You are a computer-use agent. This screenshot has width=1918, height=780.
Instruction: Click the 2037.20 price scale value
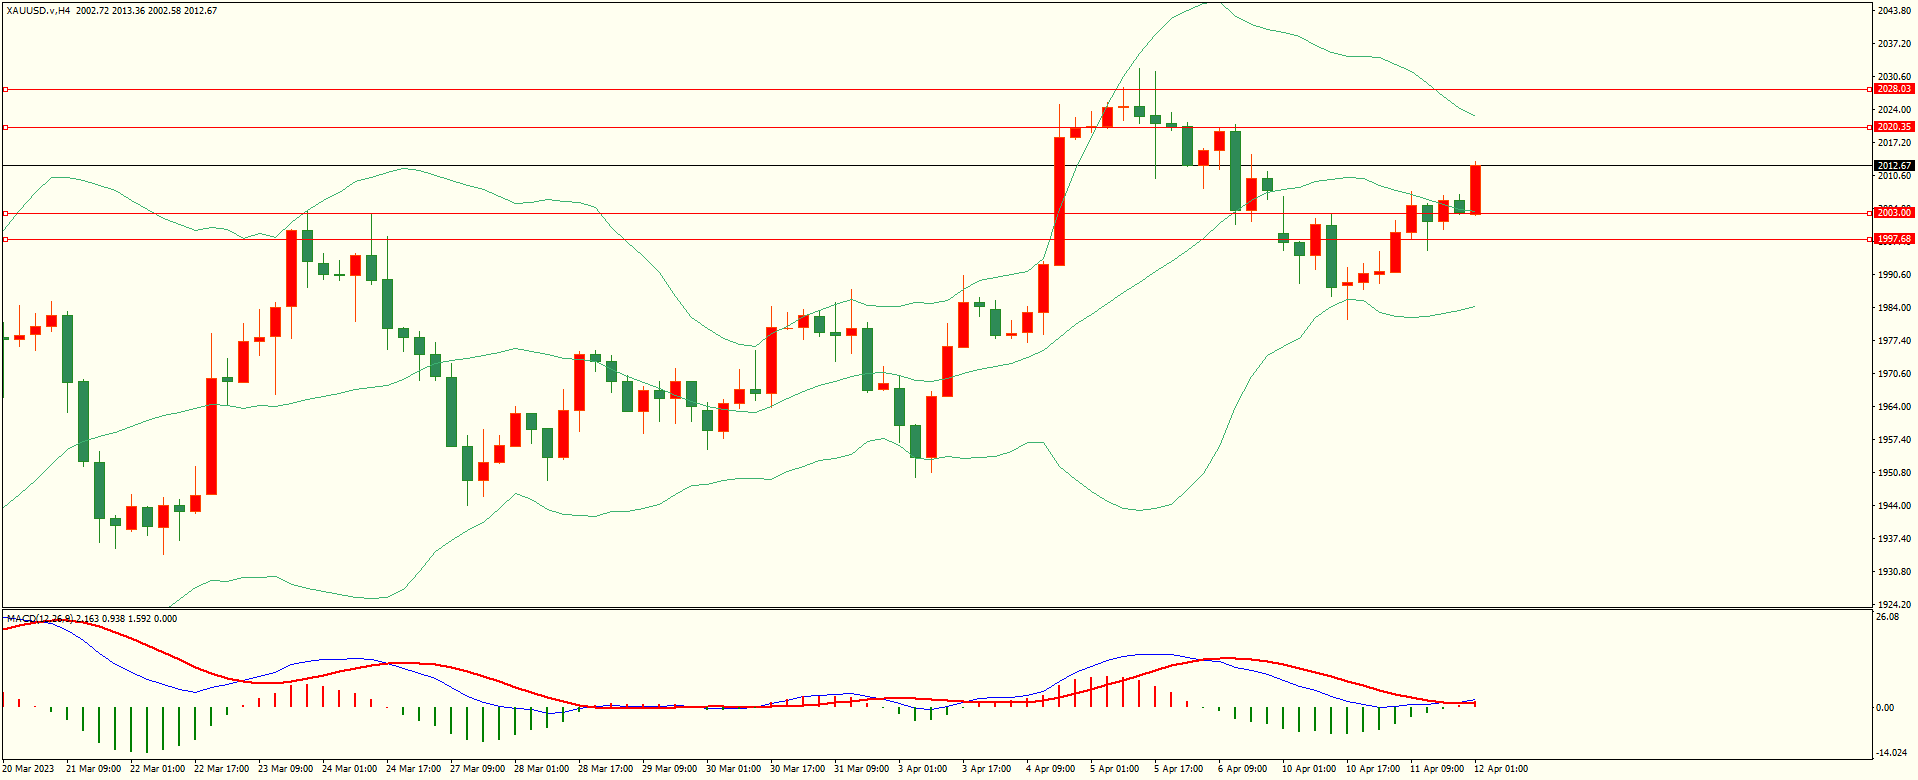pyautogui.click(x=1895, y=44)
